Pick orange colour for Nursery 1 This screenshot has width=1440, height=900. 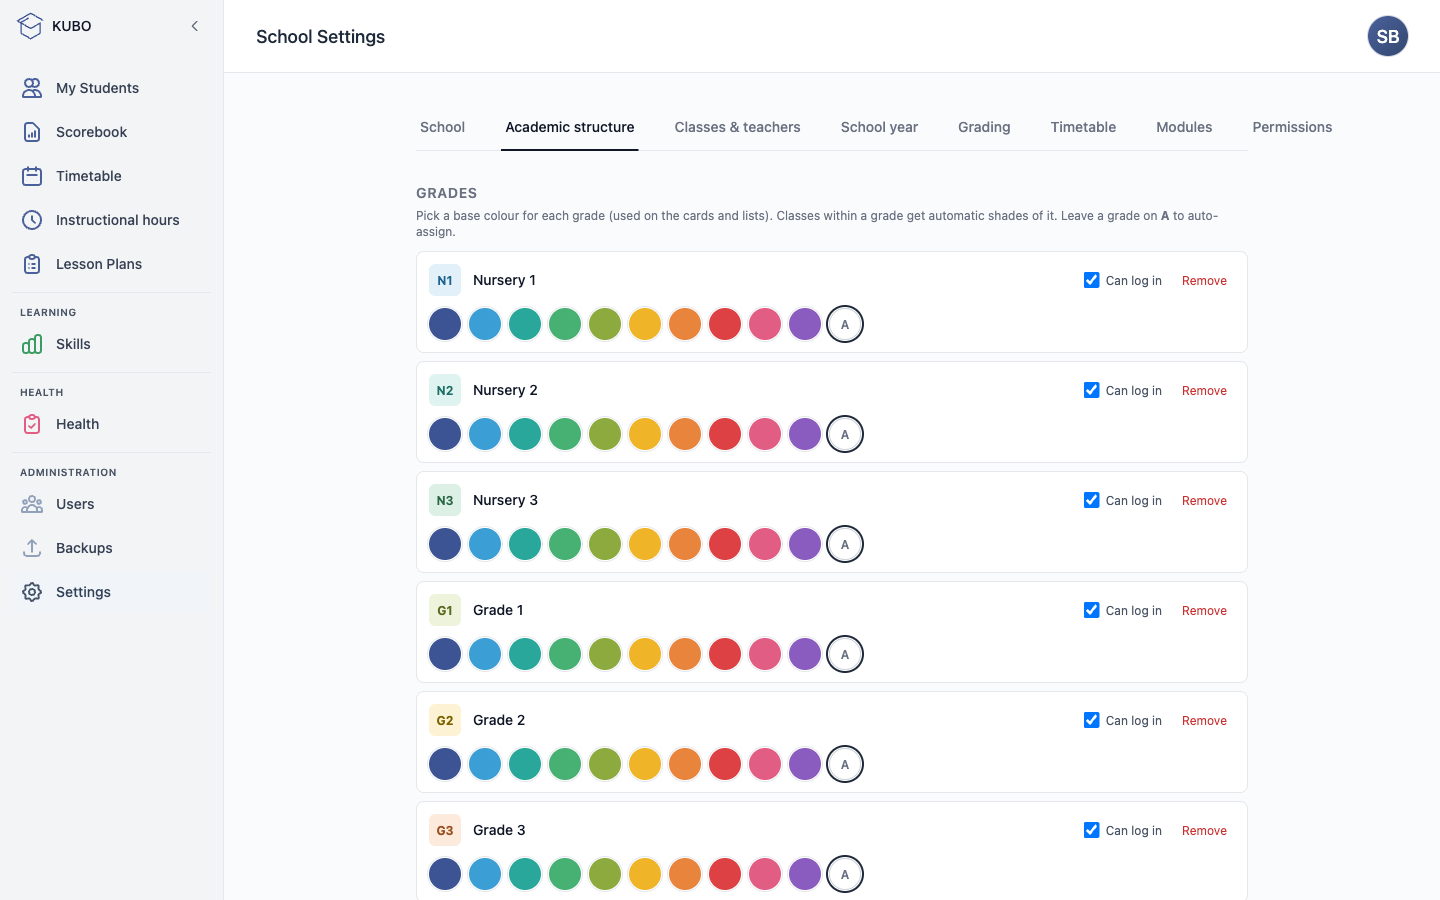(685, 324)
